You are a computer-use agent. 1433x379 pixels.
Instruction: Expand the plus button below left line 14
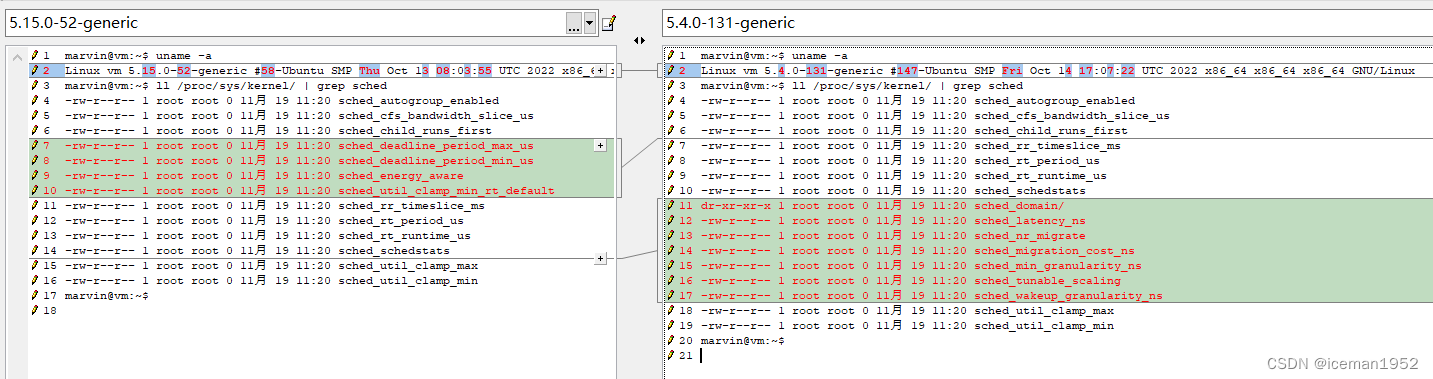600,259
